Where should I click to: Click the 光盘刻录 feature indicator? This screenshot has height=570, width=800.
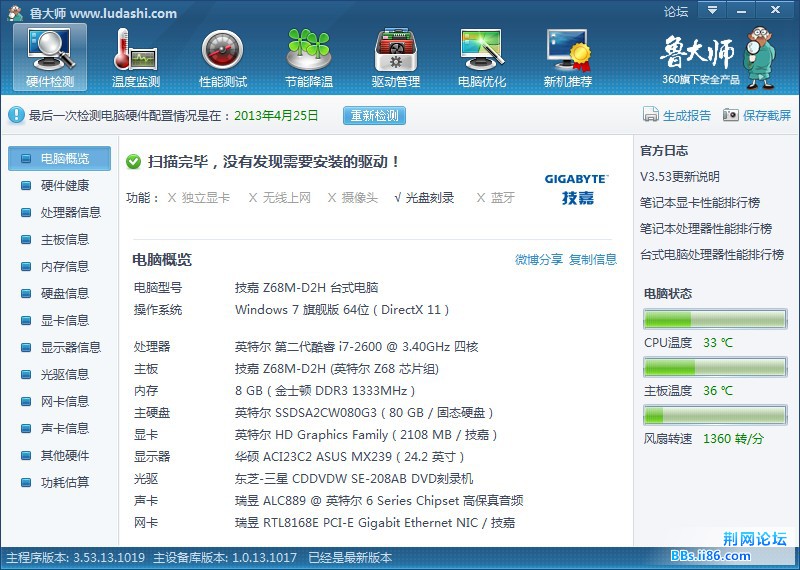tap(424, 197)
